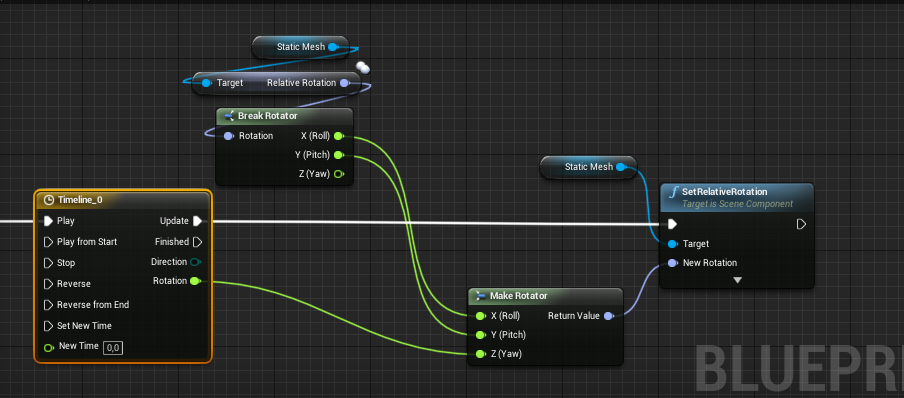Edit the New Time value field

point(113,347)
